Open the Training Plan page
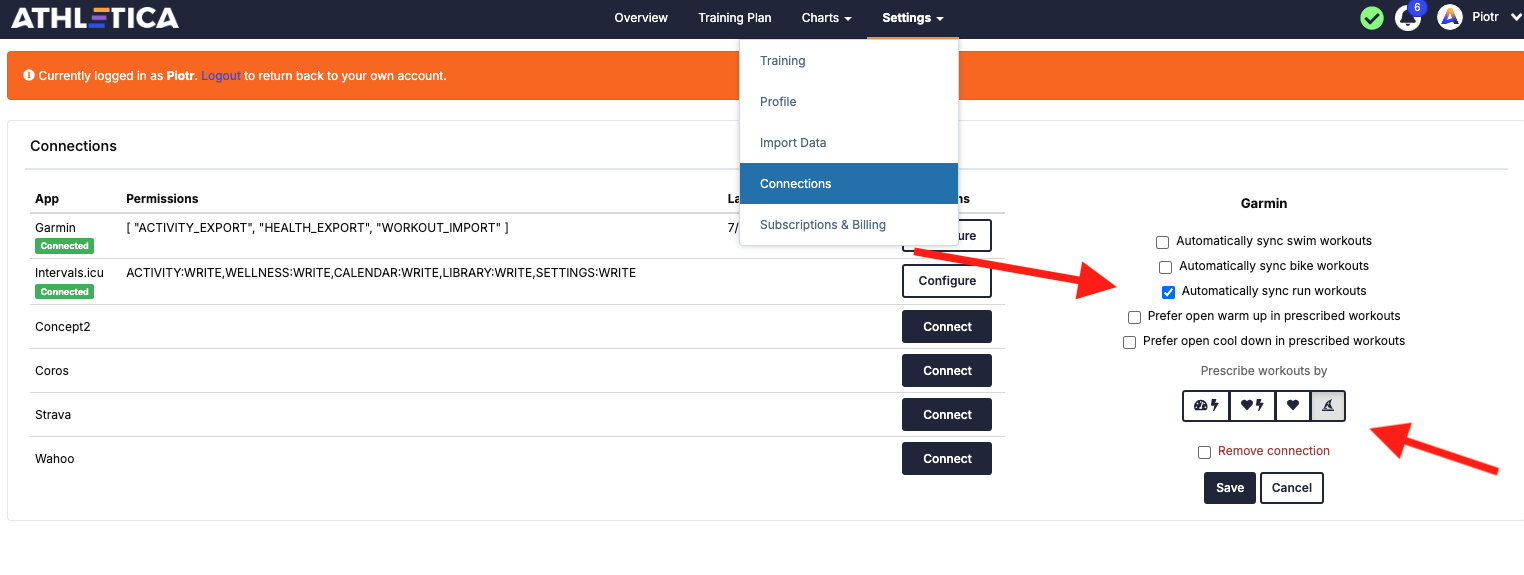The height and width of the screenshot is (575, 1524). point(735,18)
